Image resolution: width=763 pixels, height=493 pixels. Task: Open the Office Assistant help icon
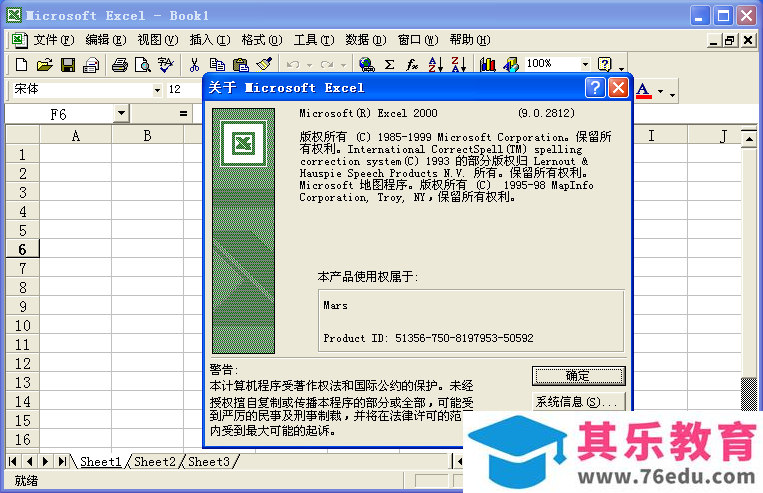(x=604, y=64)
